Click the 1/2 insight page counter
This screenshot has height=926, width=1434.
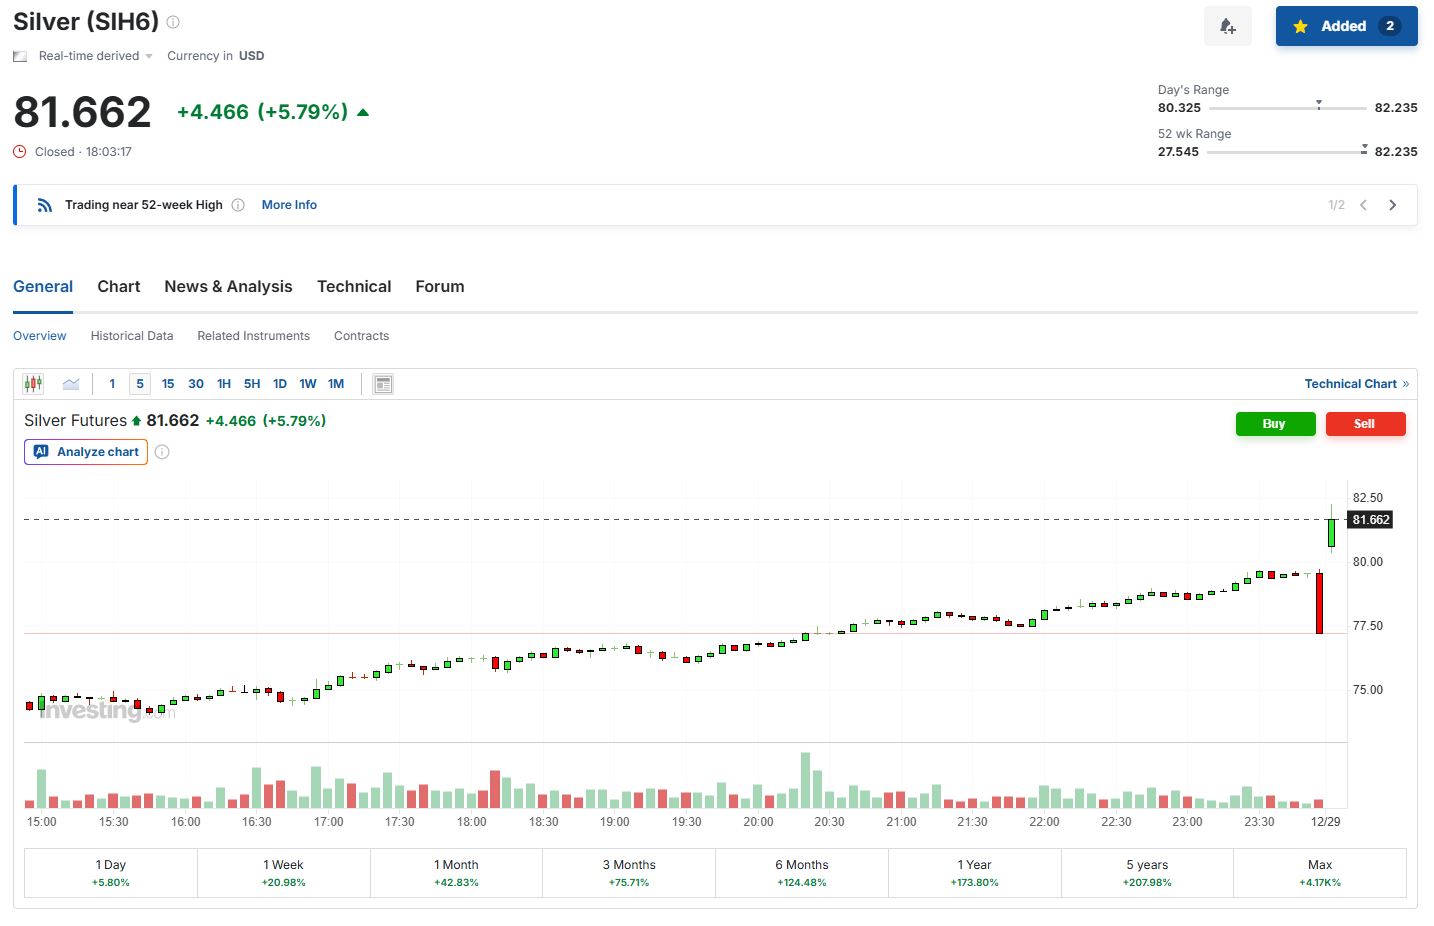point(1336,205)
